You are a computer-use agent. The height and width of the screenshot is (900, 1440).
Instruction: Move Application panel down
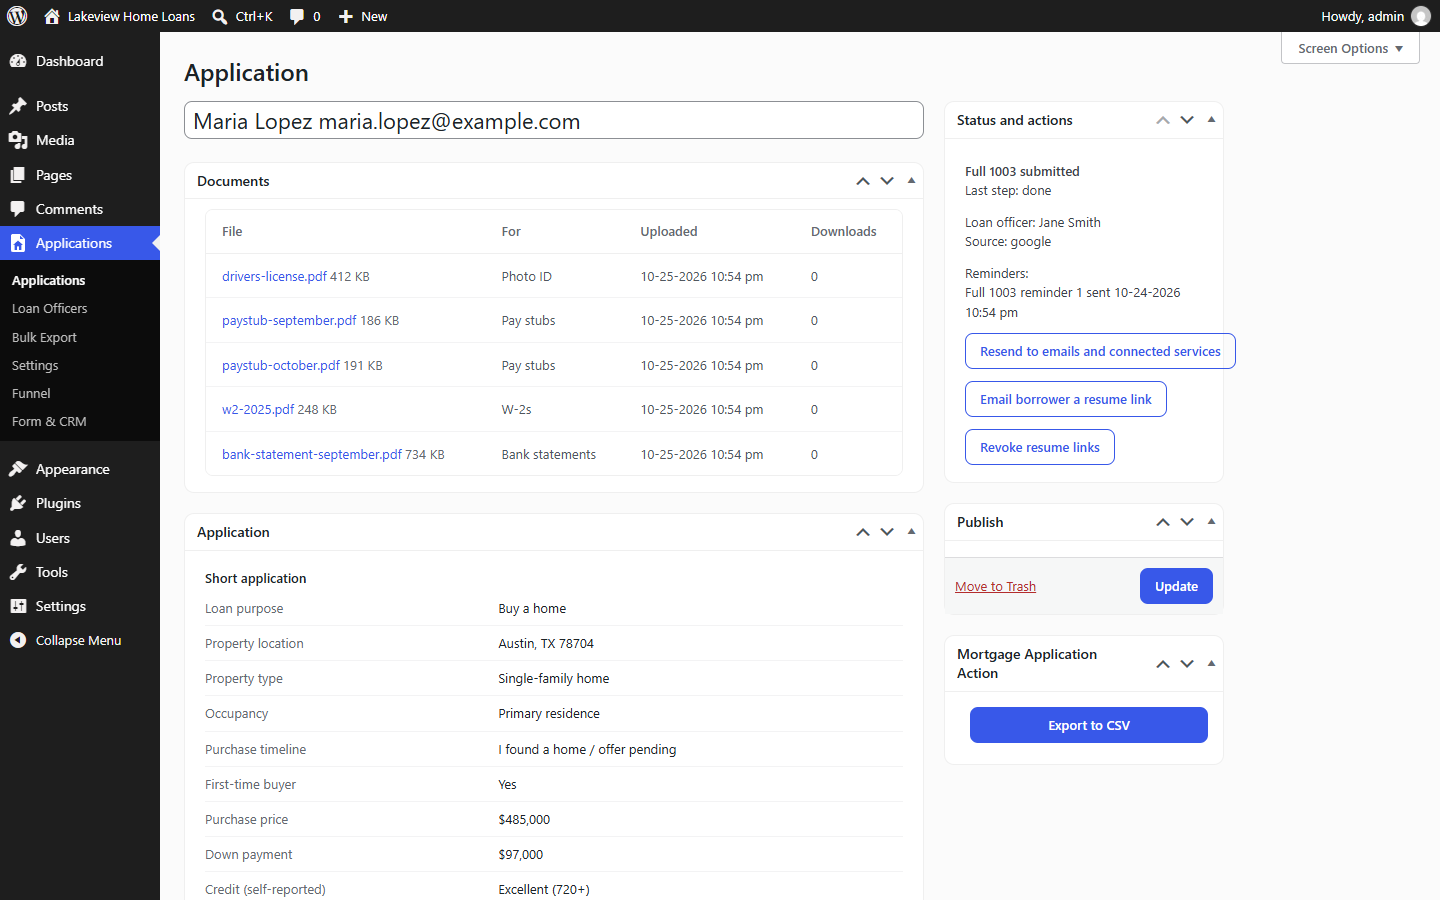point(887,532)
